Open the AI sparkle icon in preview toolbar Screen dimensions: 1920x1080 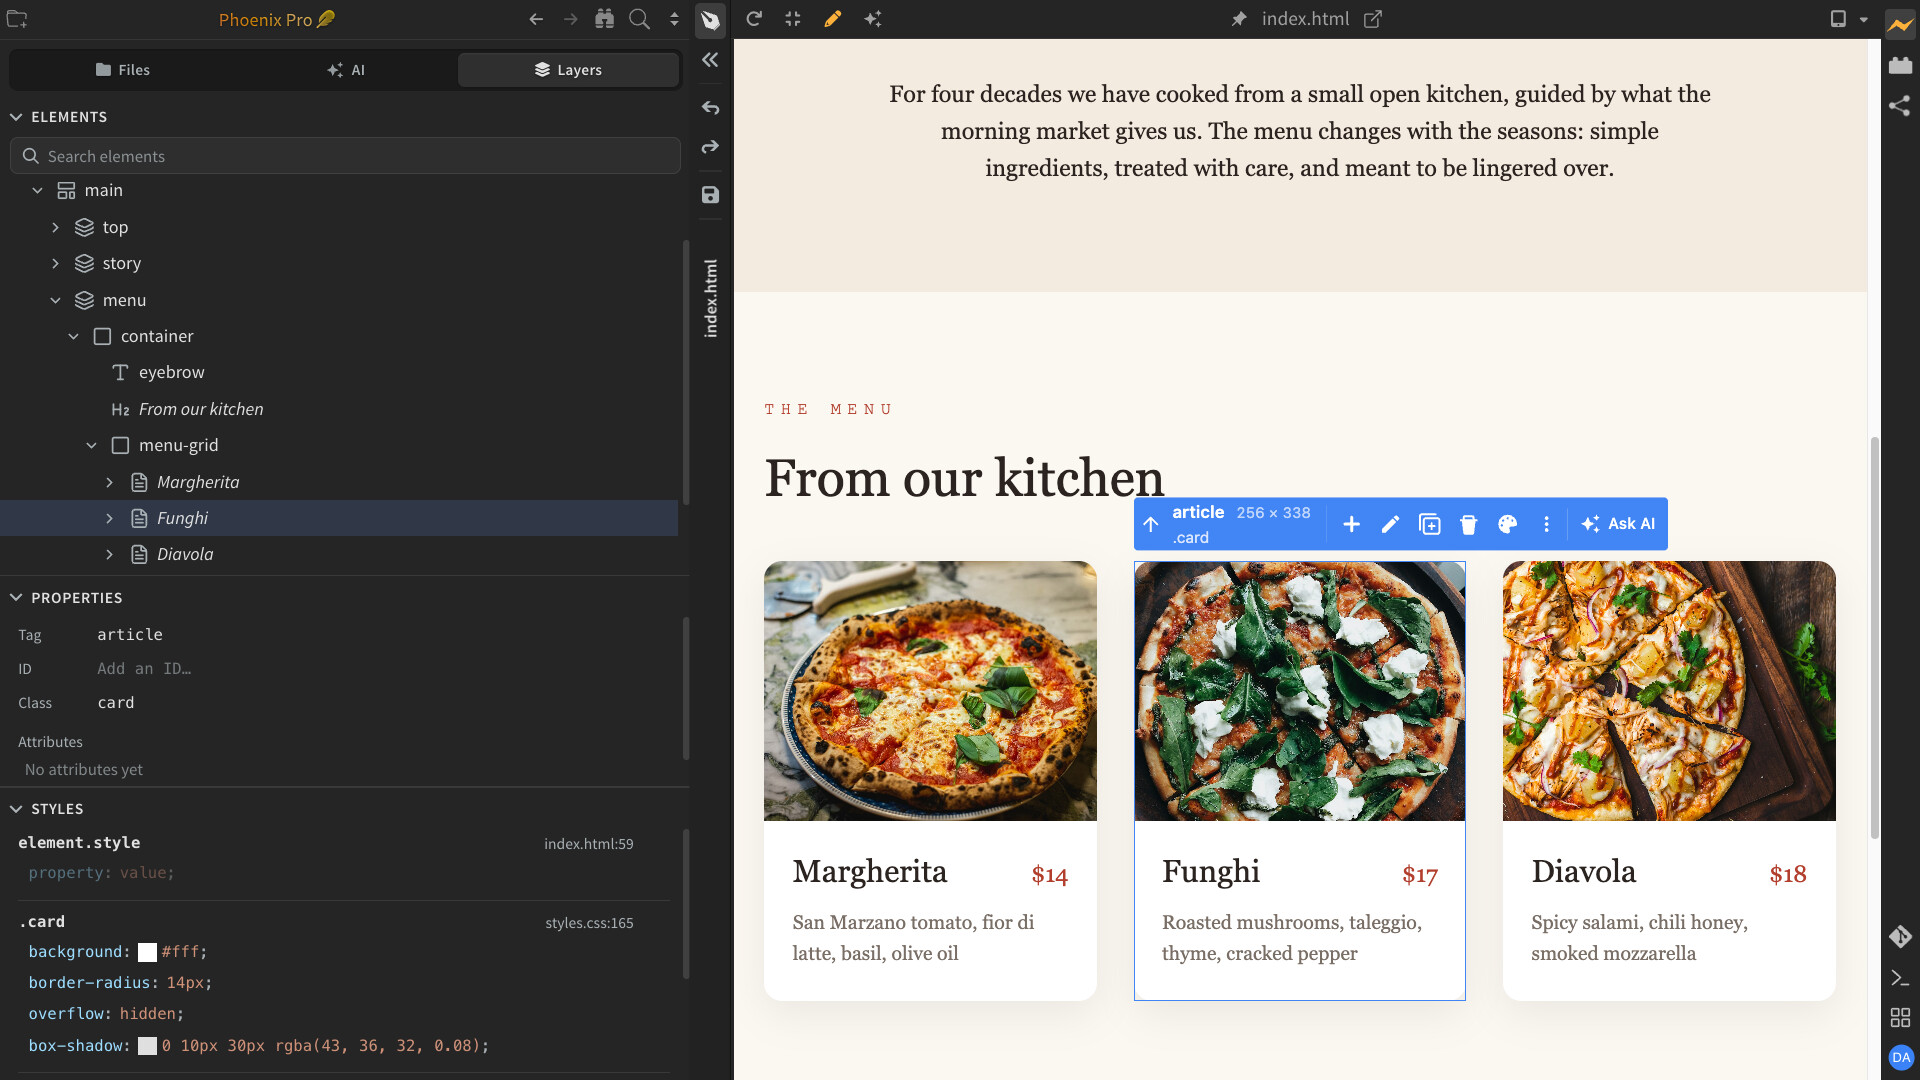click(x=872, y=19)
